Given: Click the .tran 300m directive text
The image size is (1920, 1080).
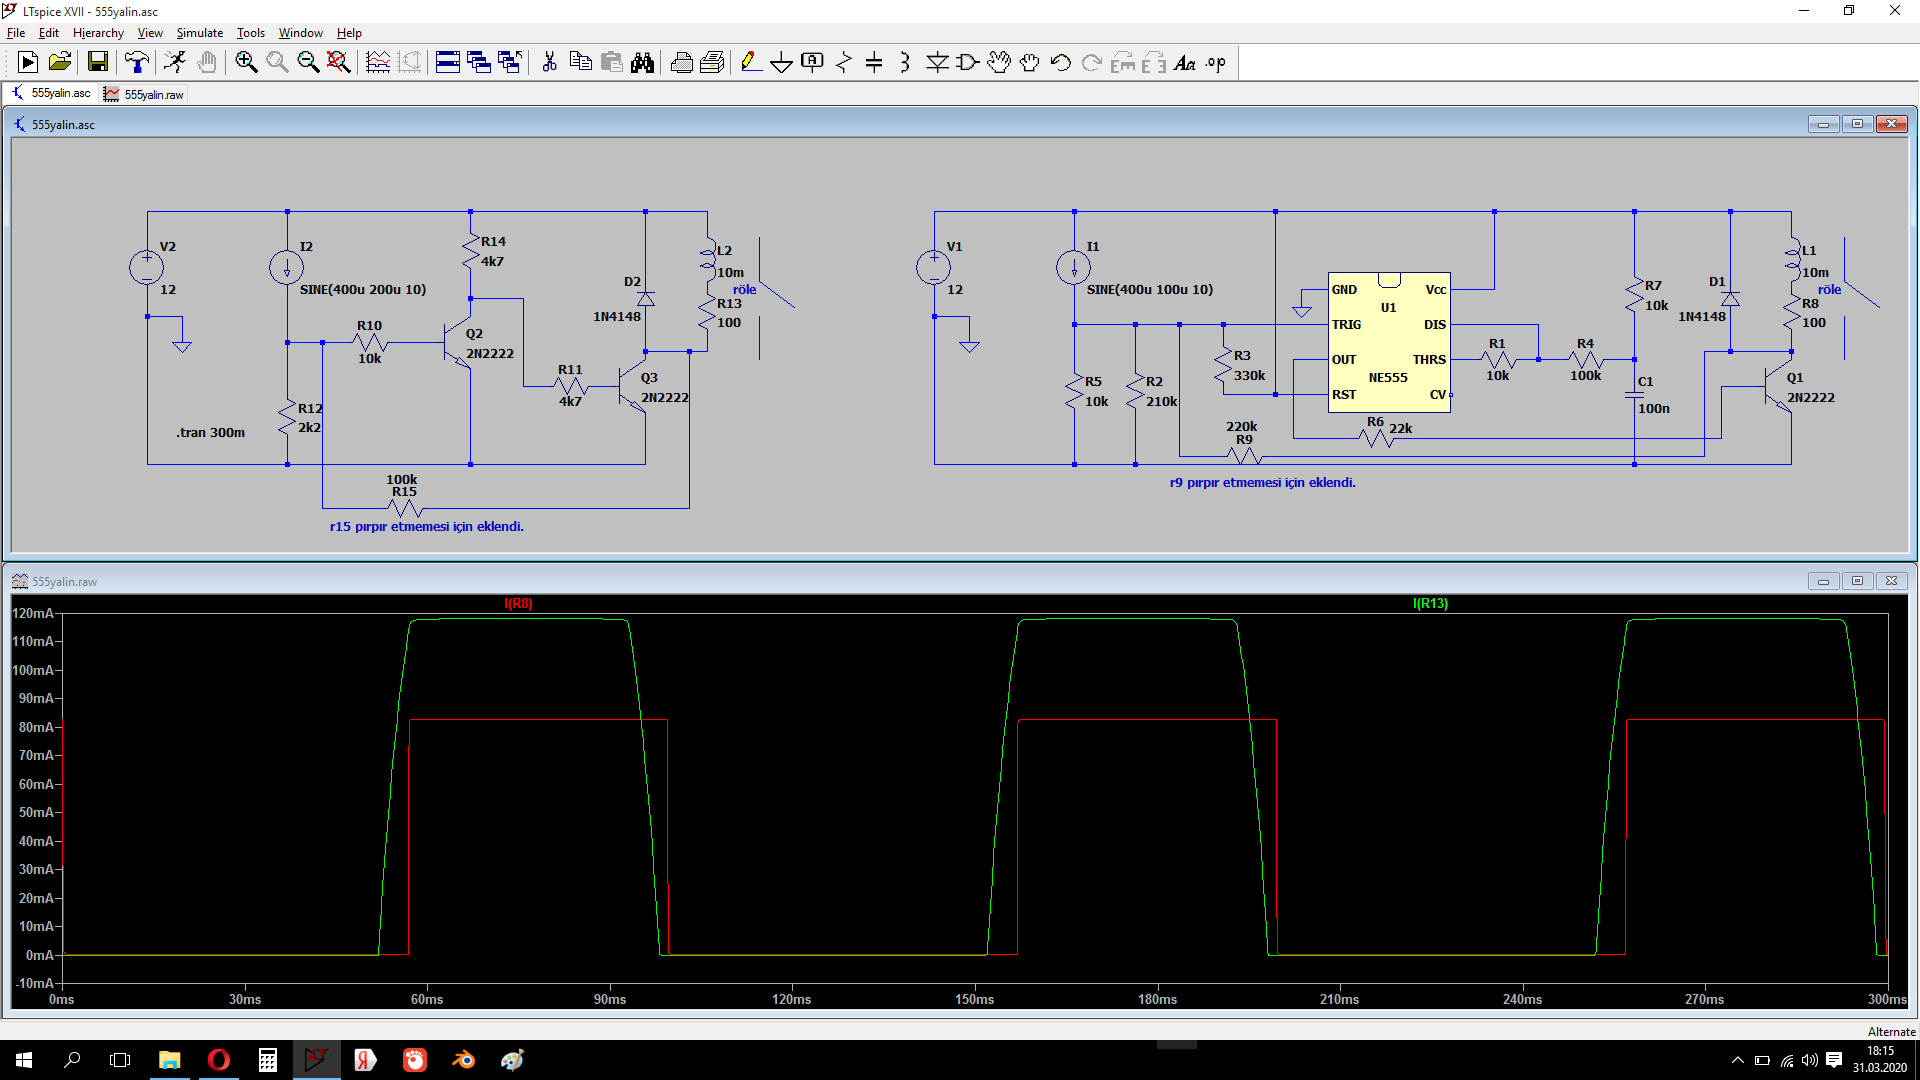Looking at the screenshot, I should coord(211,433).
